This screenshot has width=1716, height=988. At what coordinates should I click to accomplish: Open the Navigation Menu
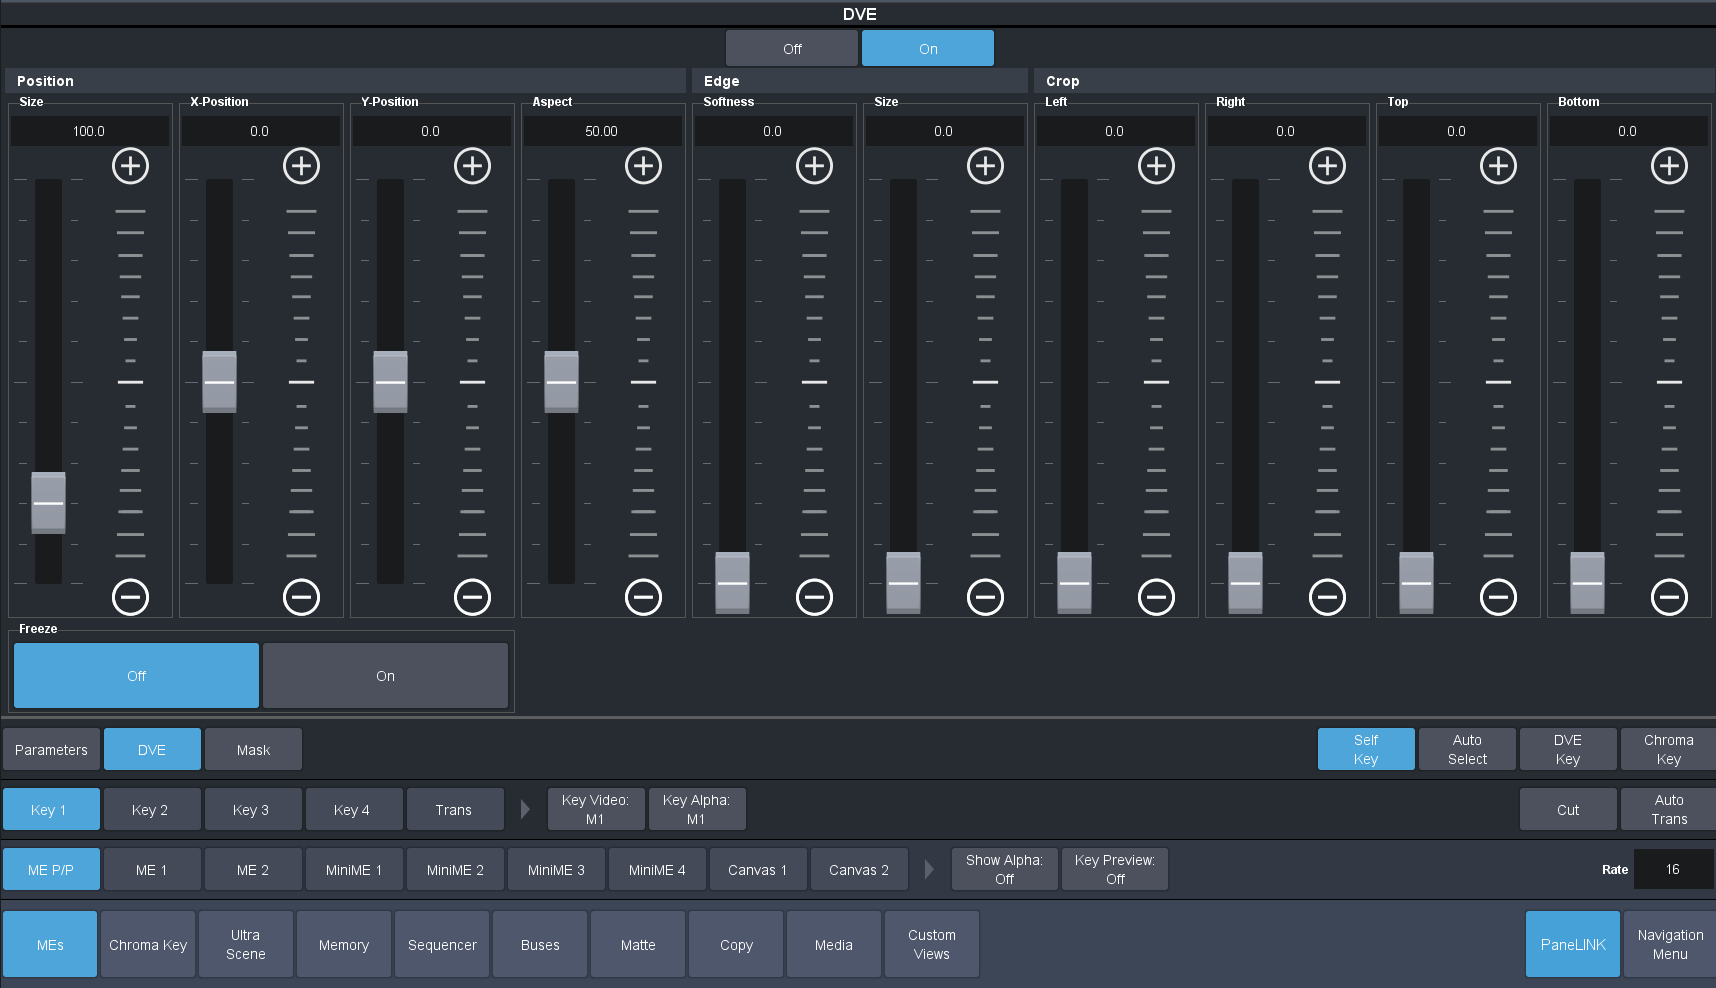pos(1669,944)
